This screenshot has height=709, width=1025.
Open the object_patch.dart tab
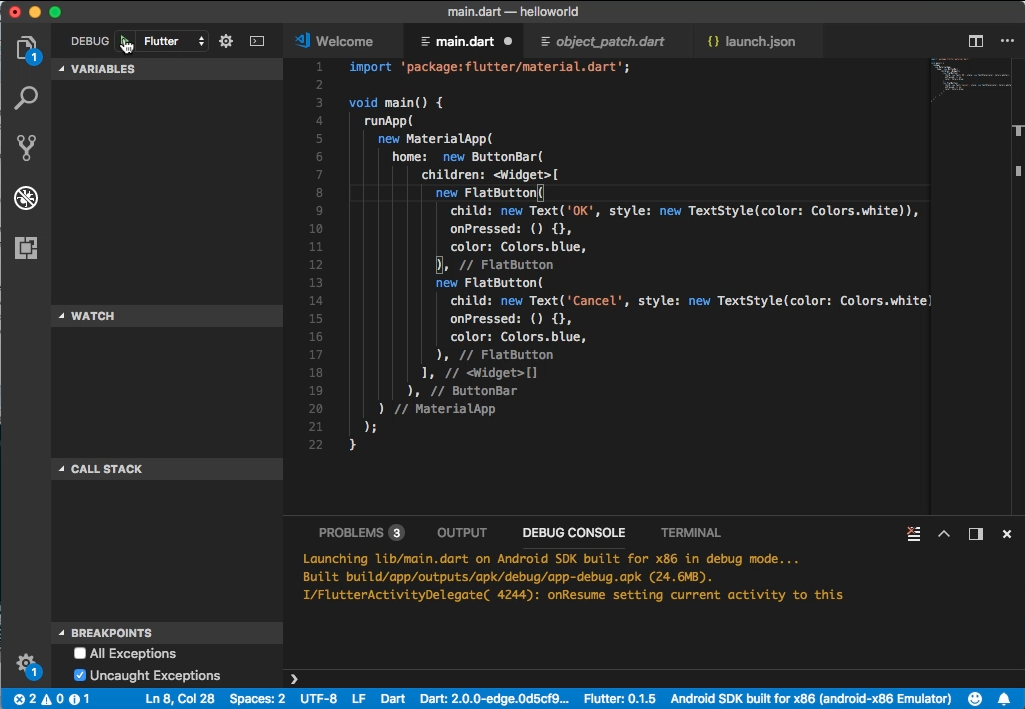pos(609,41)
